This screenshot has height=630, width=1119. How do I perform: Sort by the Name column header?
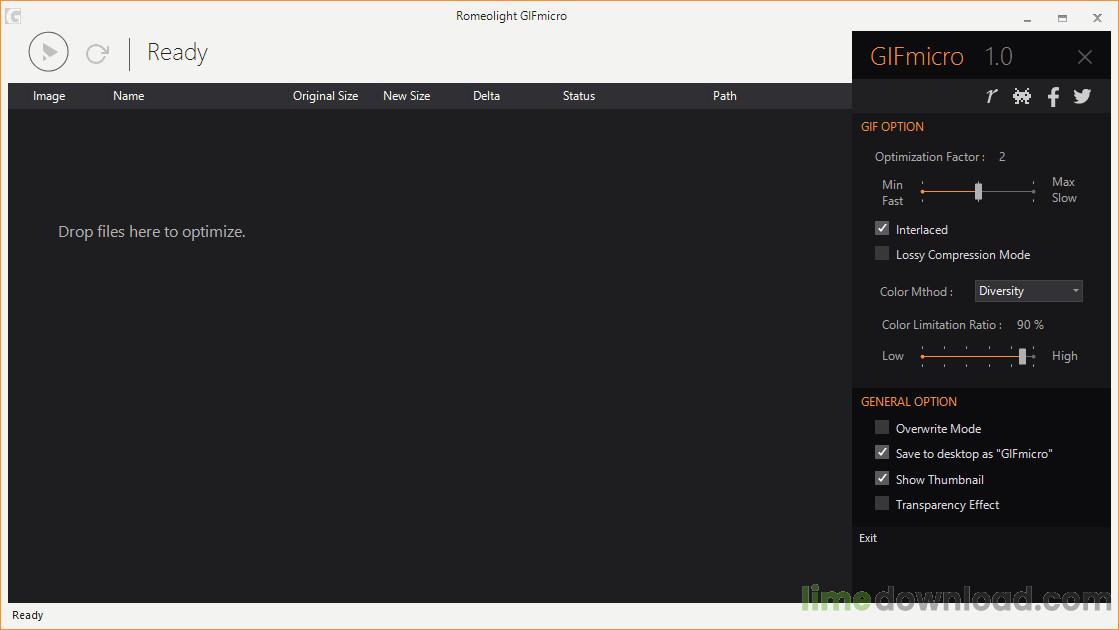128,96
